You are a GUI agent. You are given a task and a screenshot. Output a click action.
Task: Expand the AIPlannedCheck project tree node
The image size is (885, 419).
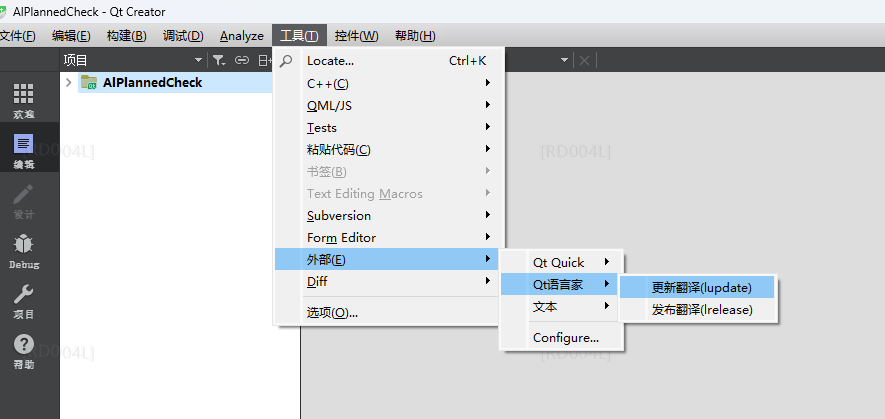(69, 82)
